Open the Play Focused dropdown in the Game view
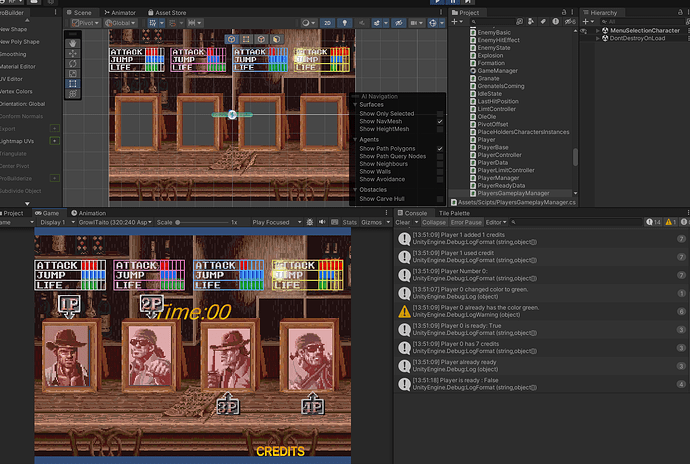 coord(274,222)
